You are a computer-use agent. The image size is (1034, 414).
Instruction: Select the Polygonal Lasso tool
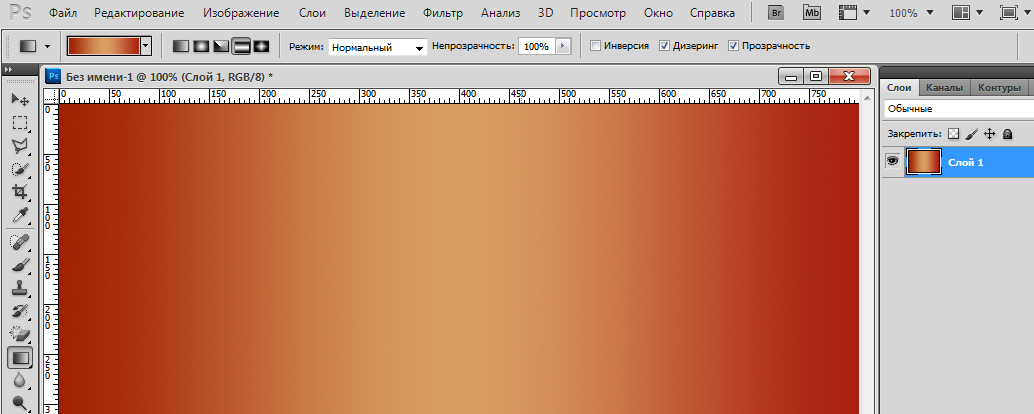click(x=20, y=146)
